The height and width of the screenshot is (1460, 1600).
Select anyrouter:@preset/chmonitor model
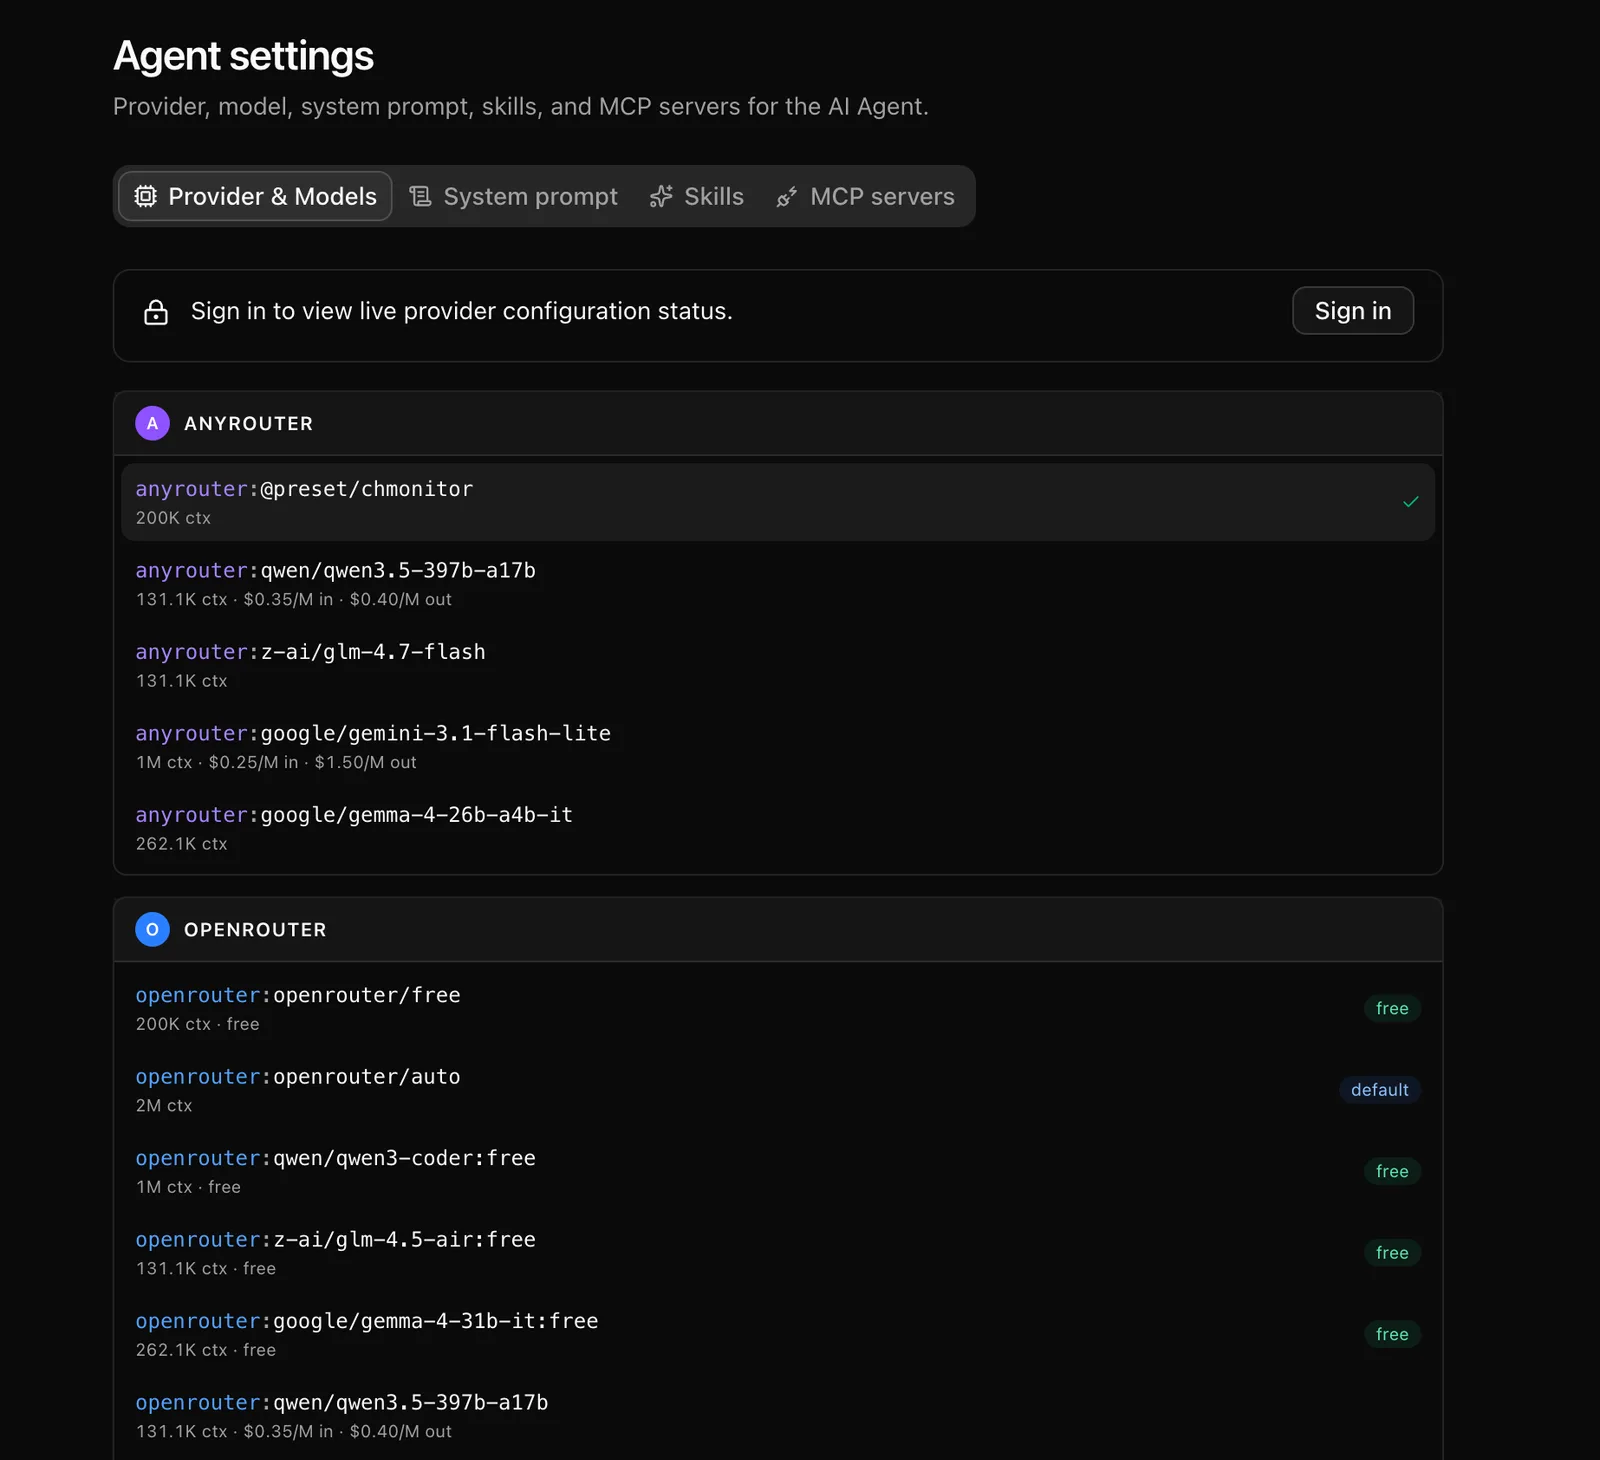[778, 502]
